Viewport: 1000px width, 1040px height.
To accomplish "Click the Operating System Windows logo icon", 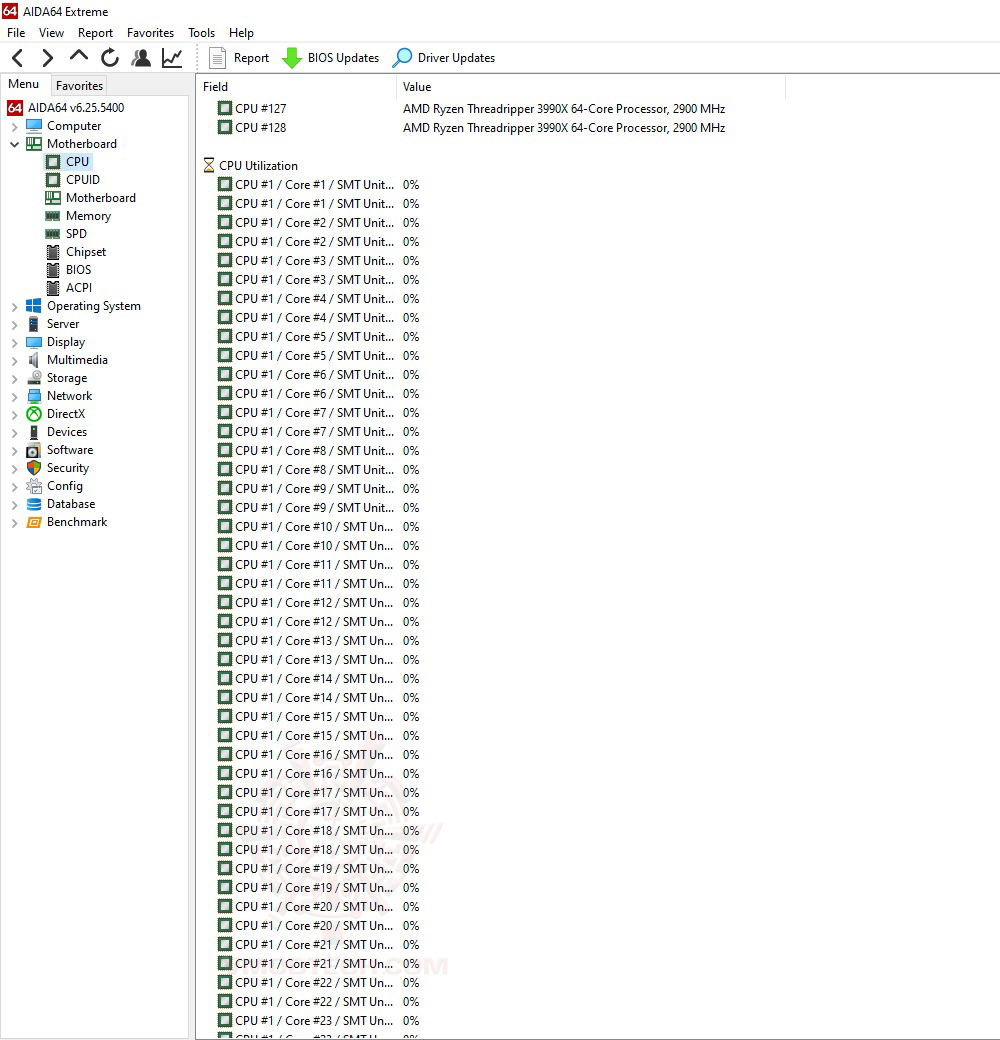I will point(34,306).
